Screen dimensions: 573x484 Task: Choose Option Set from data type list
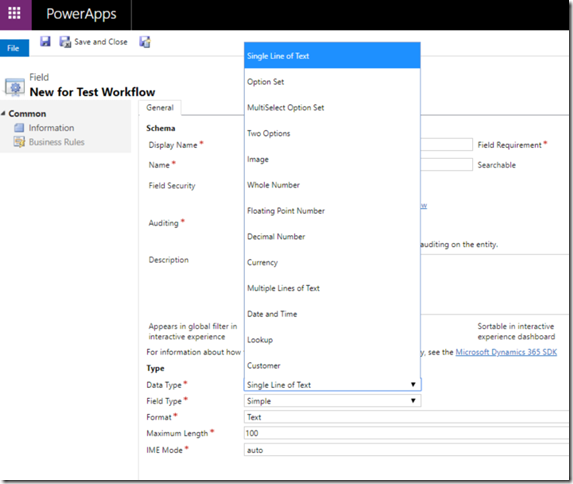pos(332,82)
